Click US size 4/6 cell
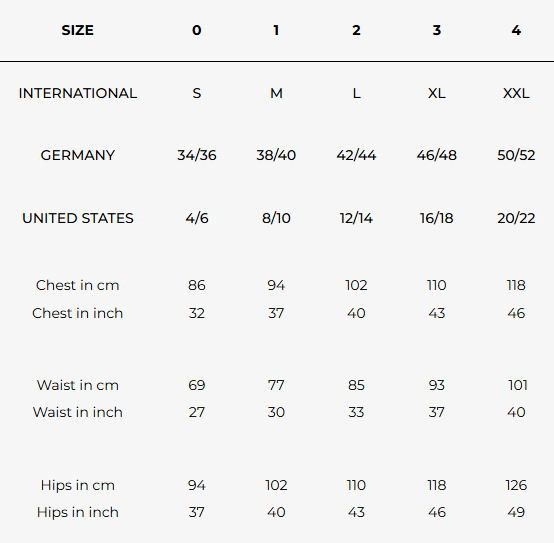 click(x=197, y=218)
